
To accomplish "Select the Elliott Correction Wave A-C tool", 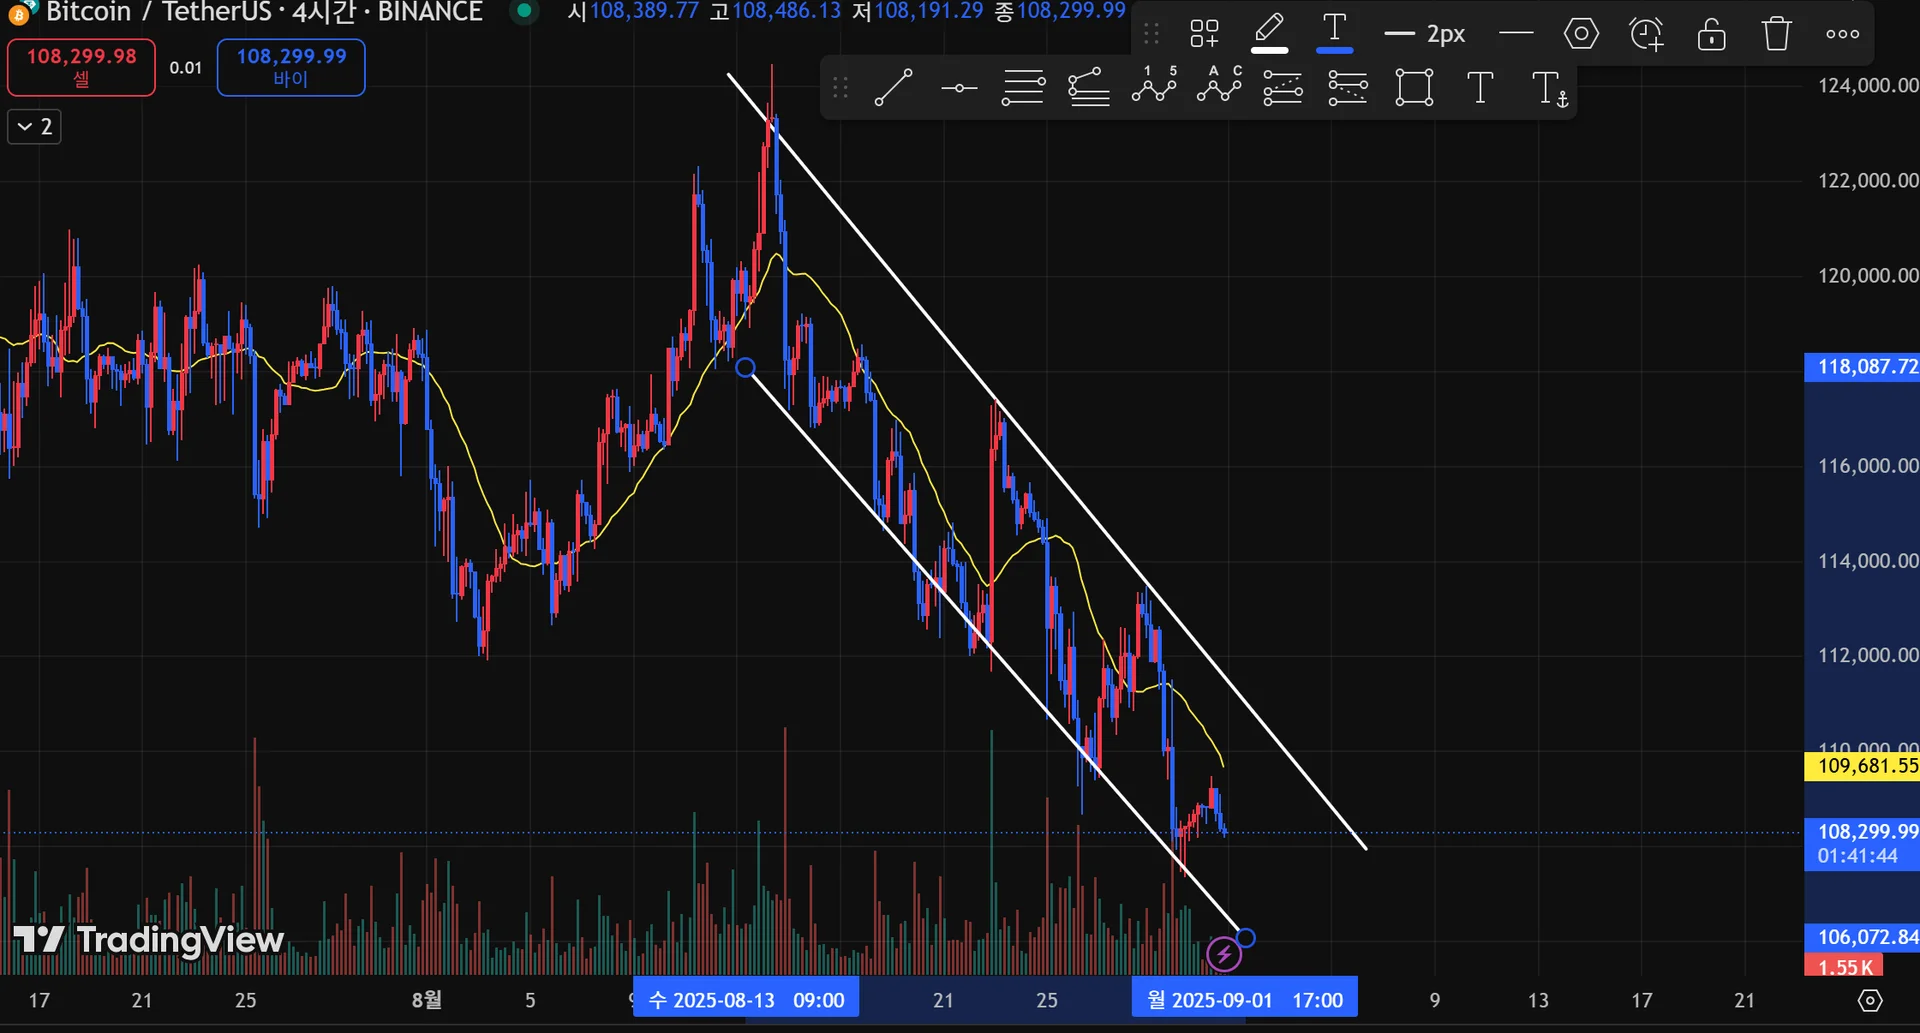I will [x=1219, y=85].
